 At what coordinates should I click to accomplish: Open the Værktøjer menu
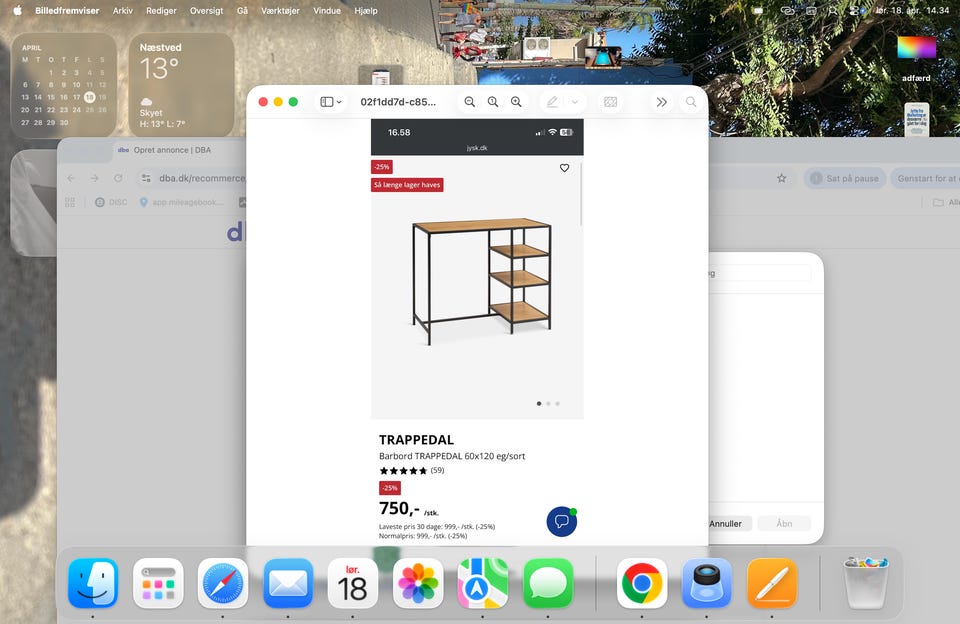[280, 10]
